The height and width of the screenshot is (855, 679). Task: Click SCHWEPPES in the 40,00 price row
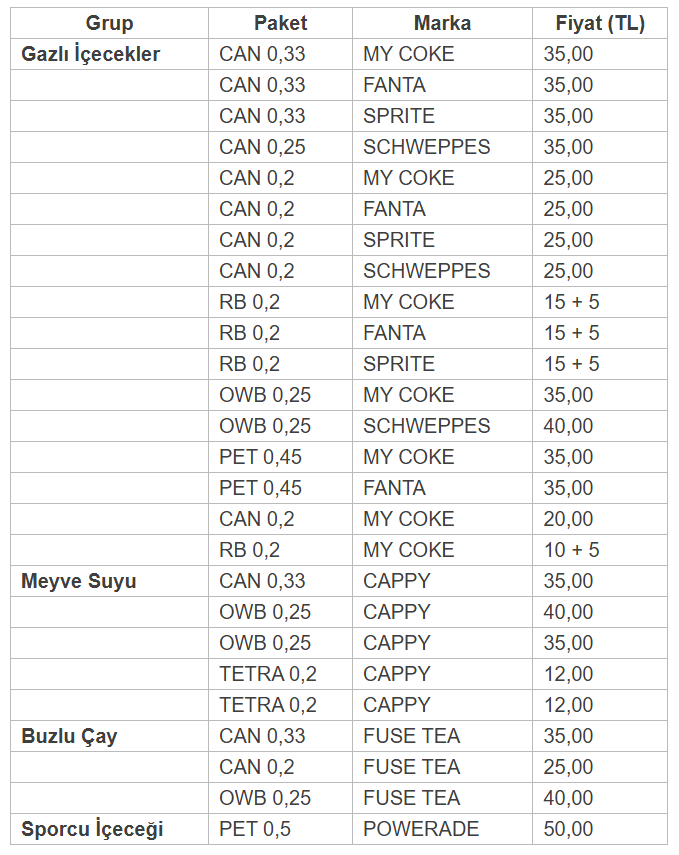[x=442, y=426]
